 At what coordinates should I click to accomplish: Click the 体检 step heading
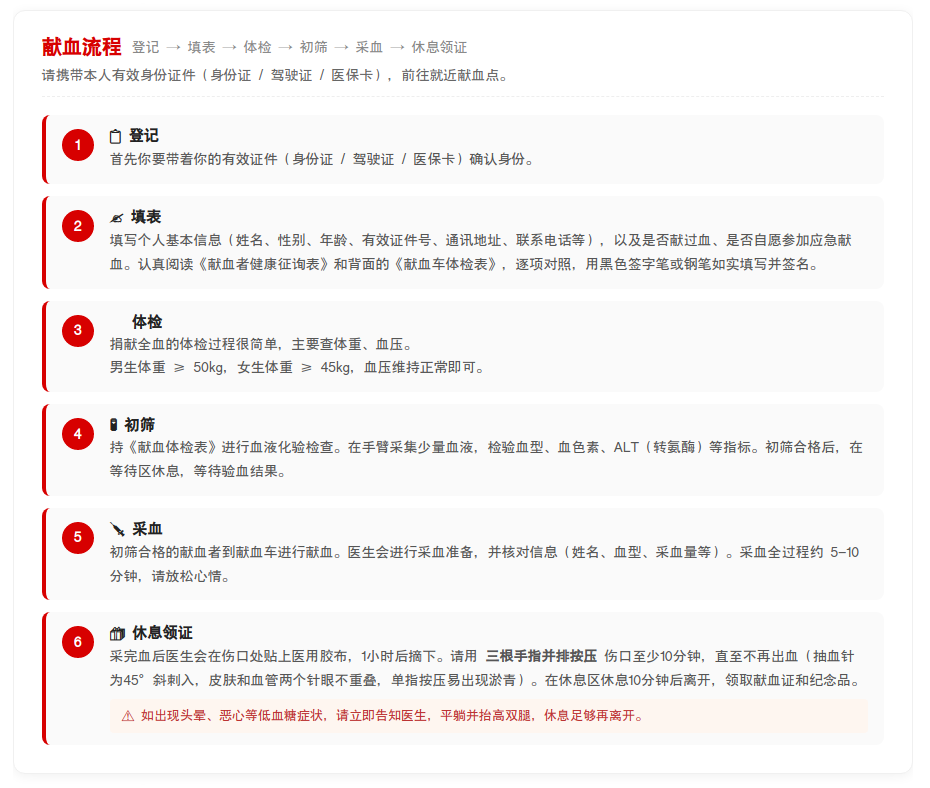pyautogui.click(x=147, y=322)
